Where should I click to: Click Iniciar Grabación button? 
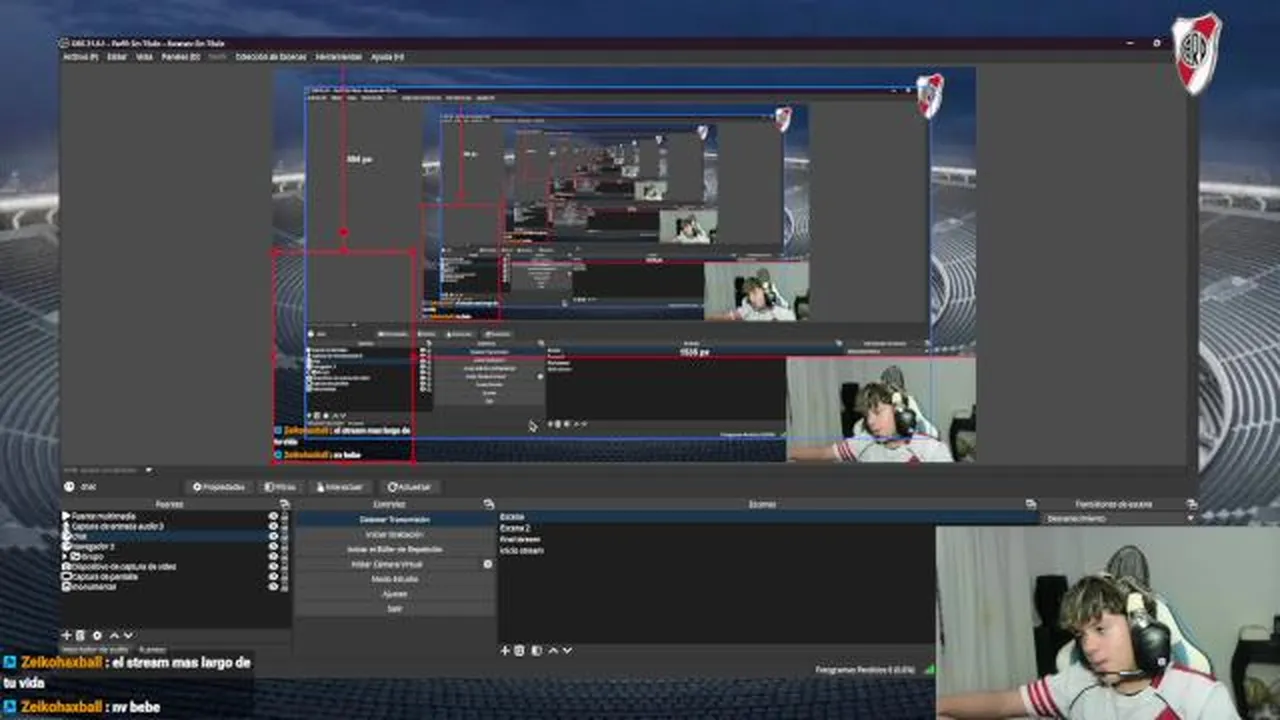tap(395, 535)
